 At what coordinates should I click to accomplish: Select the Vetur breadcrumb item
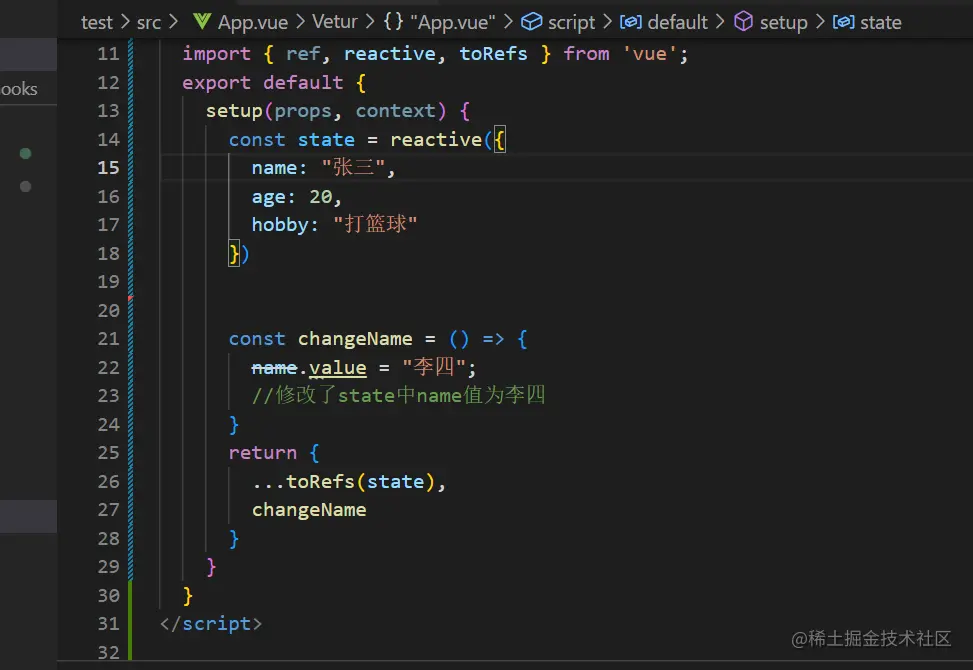(334, 22)
